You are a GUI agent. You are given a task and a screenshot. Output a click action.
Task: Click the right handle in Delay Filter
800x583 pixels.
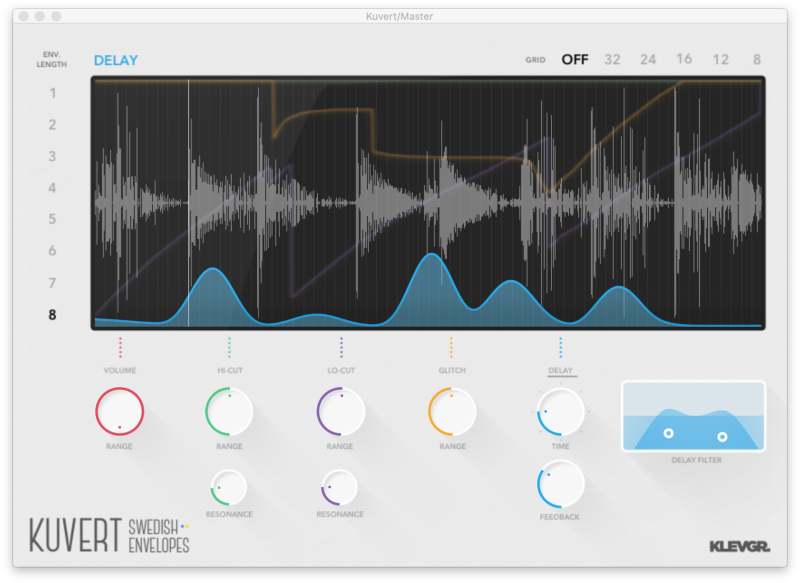click(722, 437)
